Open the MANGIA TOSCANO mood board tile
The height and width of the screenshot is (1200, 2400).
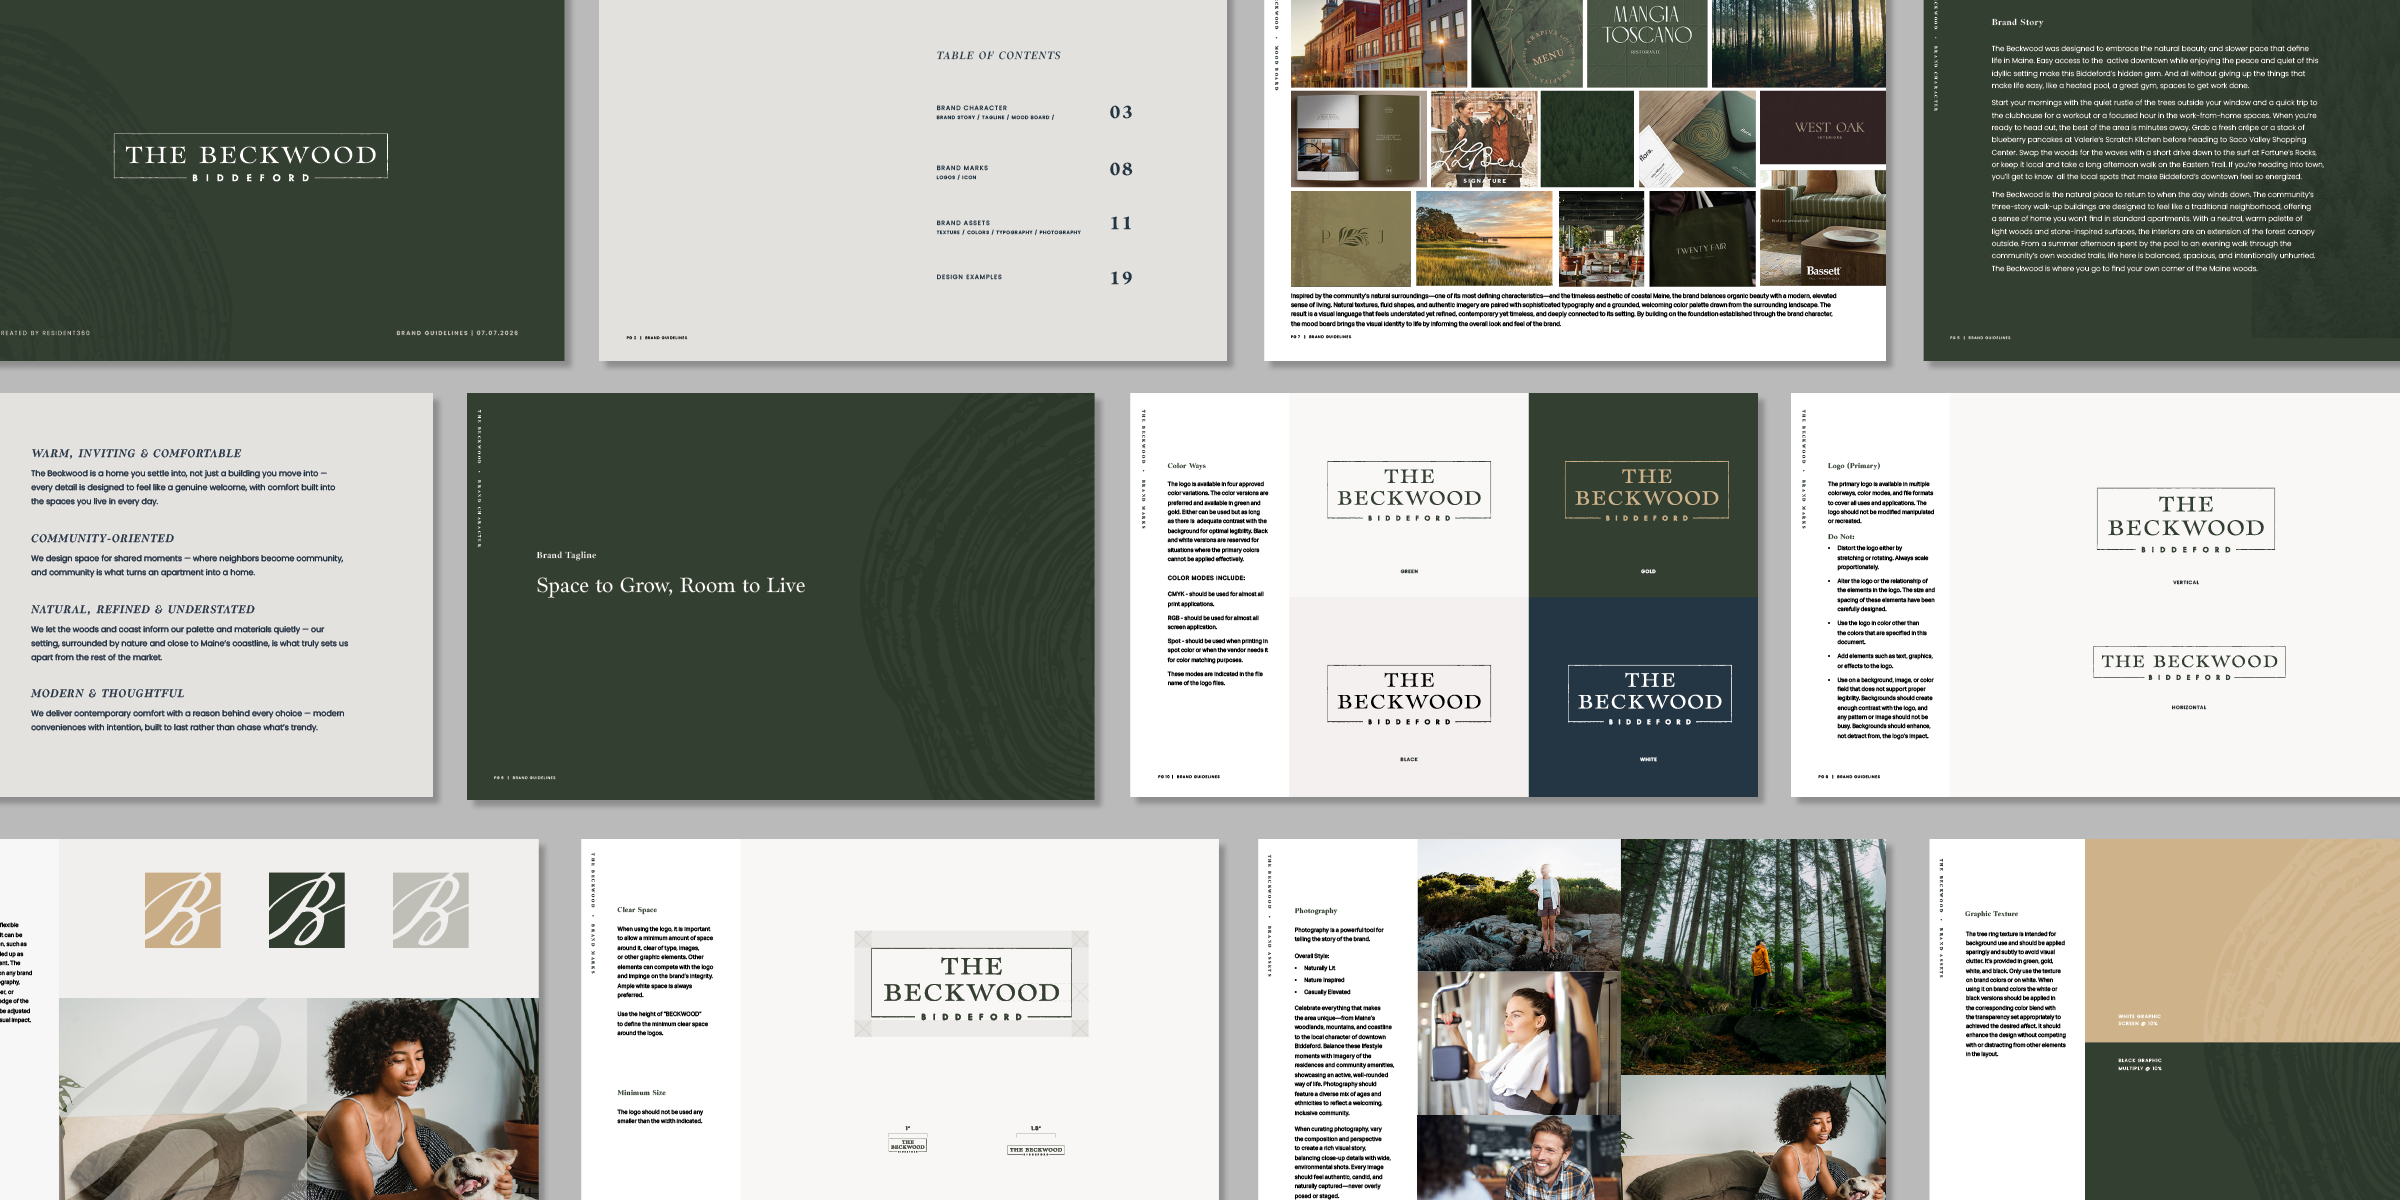click(1647, 43)
